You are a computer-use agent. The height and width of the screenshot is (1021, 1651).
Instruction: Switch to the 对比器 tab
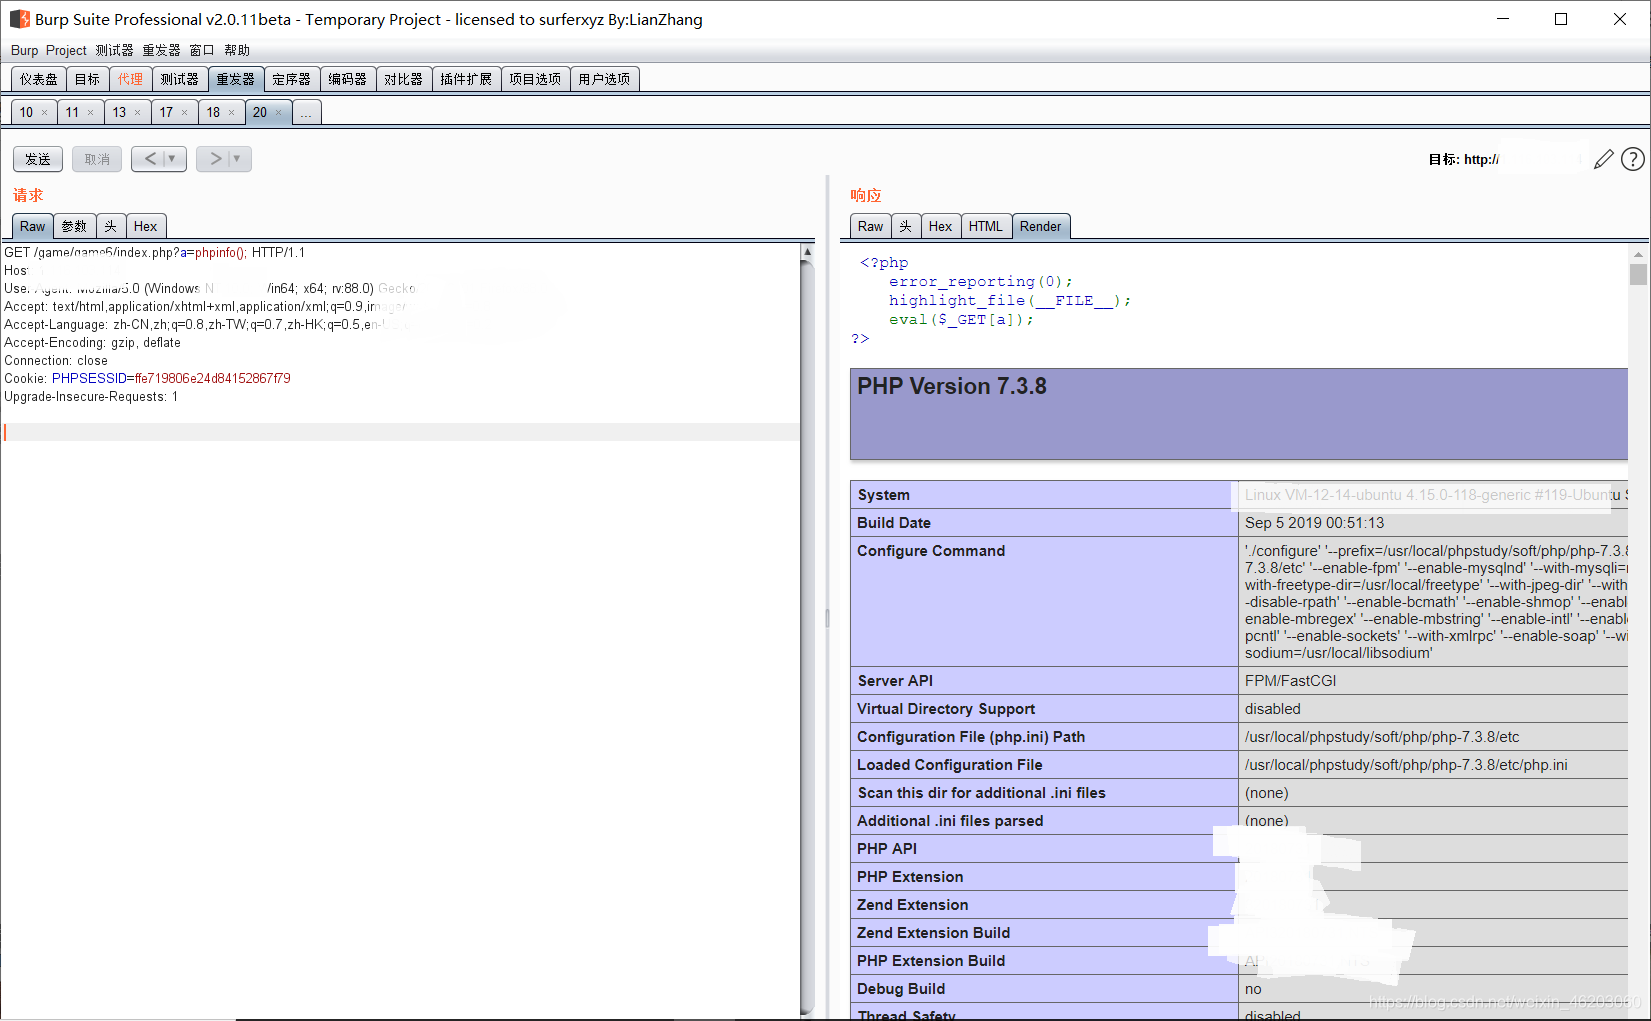[404, 79]
